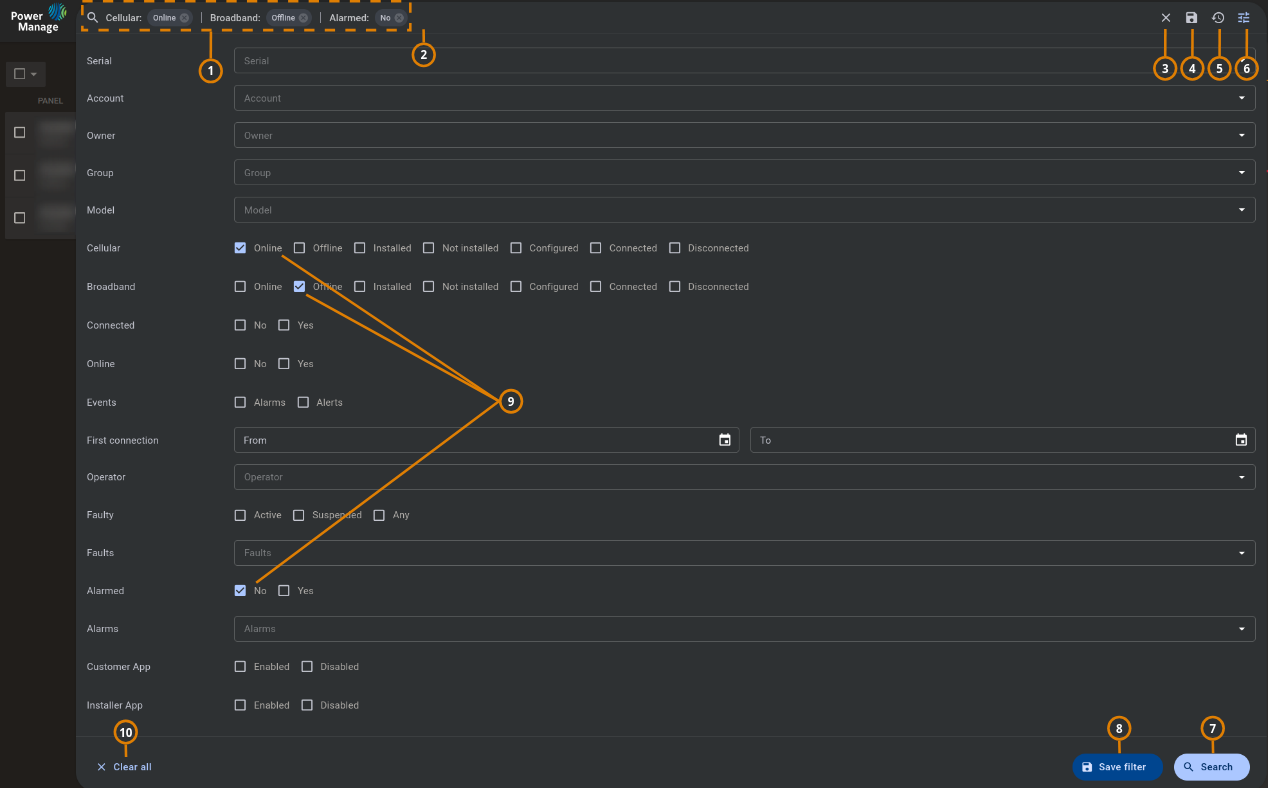Open the First connection From date picker

[x=724, y=440]
